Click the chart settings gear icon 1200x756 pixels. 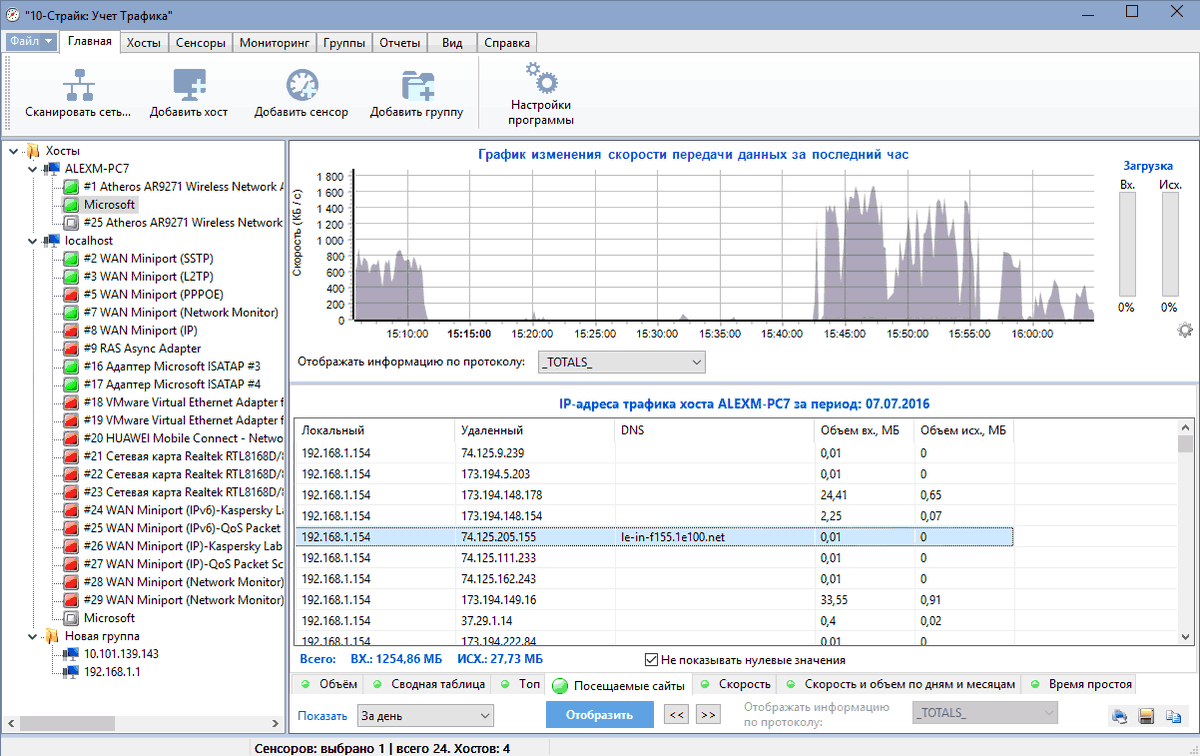1185,331
